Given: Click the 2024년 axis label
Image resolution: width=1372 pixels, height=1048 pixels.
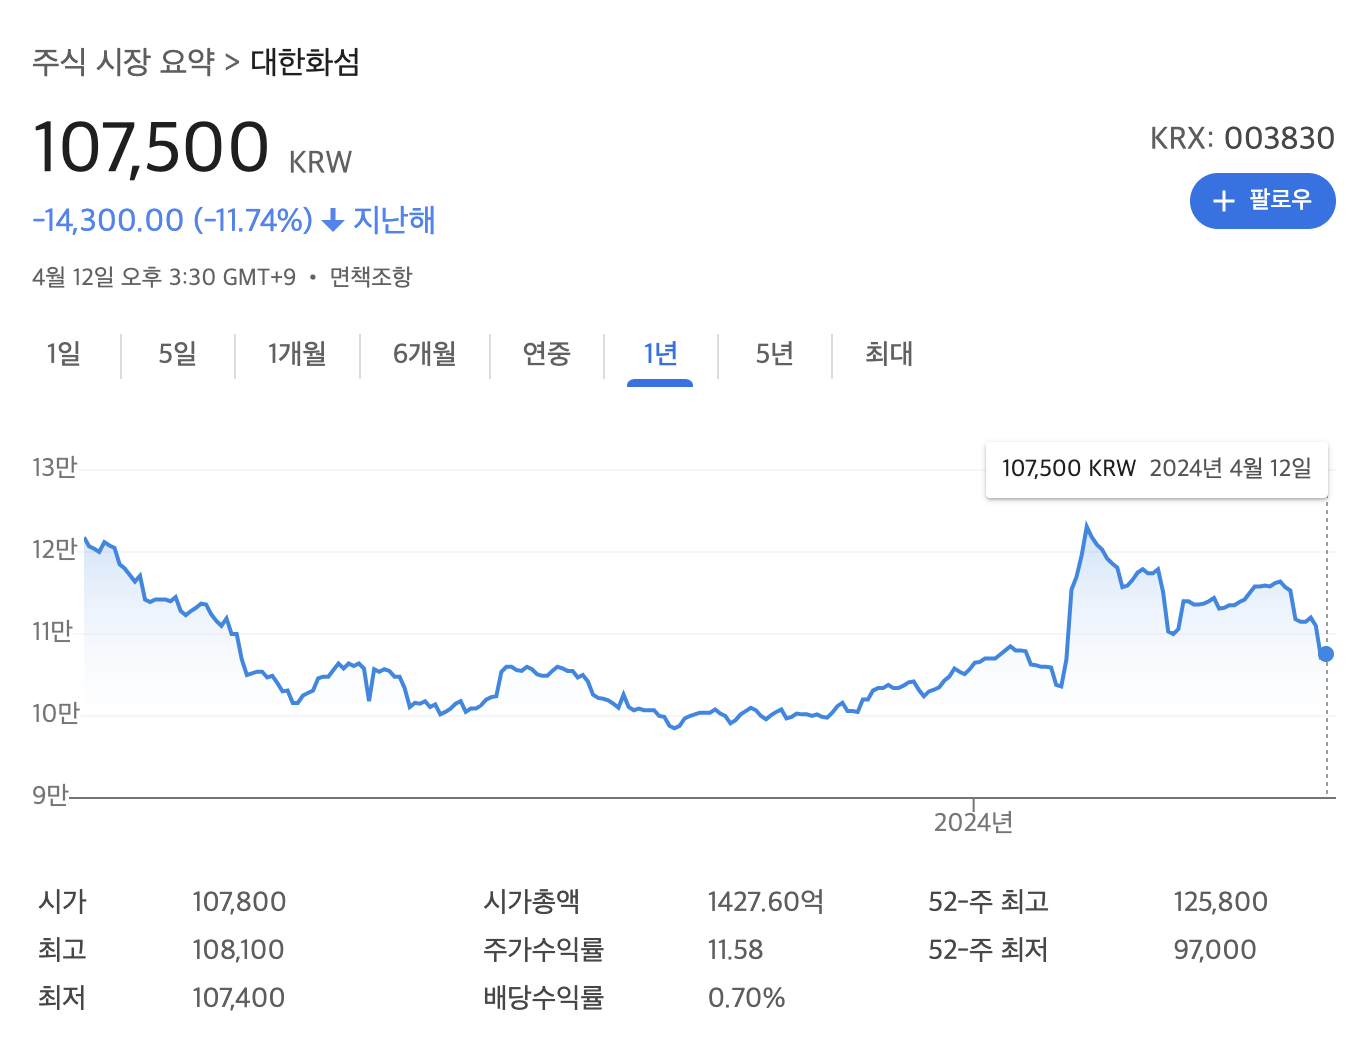Looking at the screenshot, I should (x=973, y=823).
